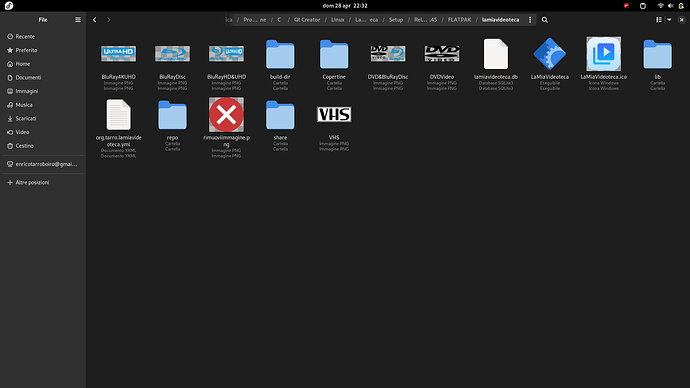Select the DVDVideo image file

point(442,54)
